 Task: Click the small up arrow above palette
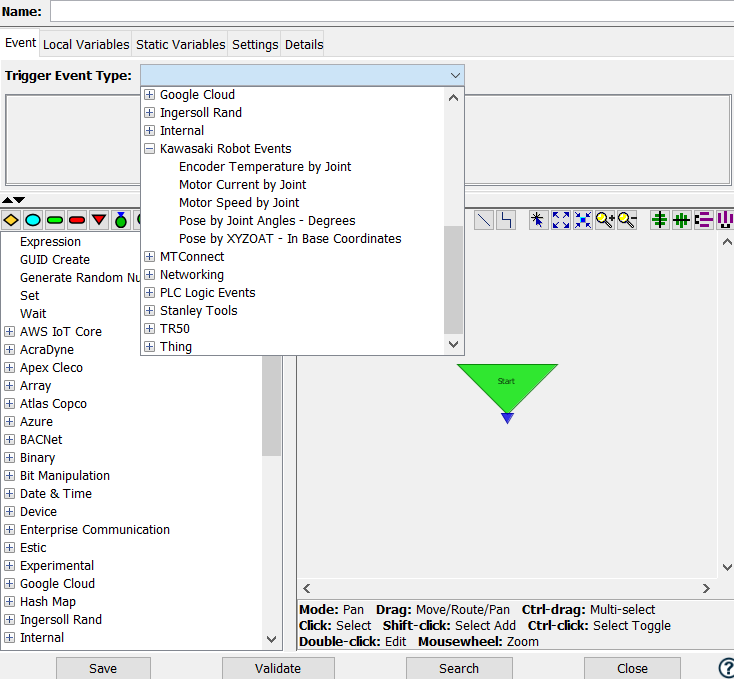click(x=7, y=200)
